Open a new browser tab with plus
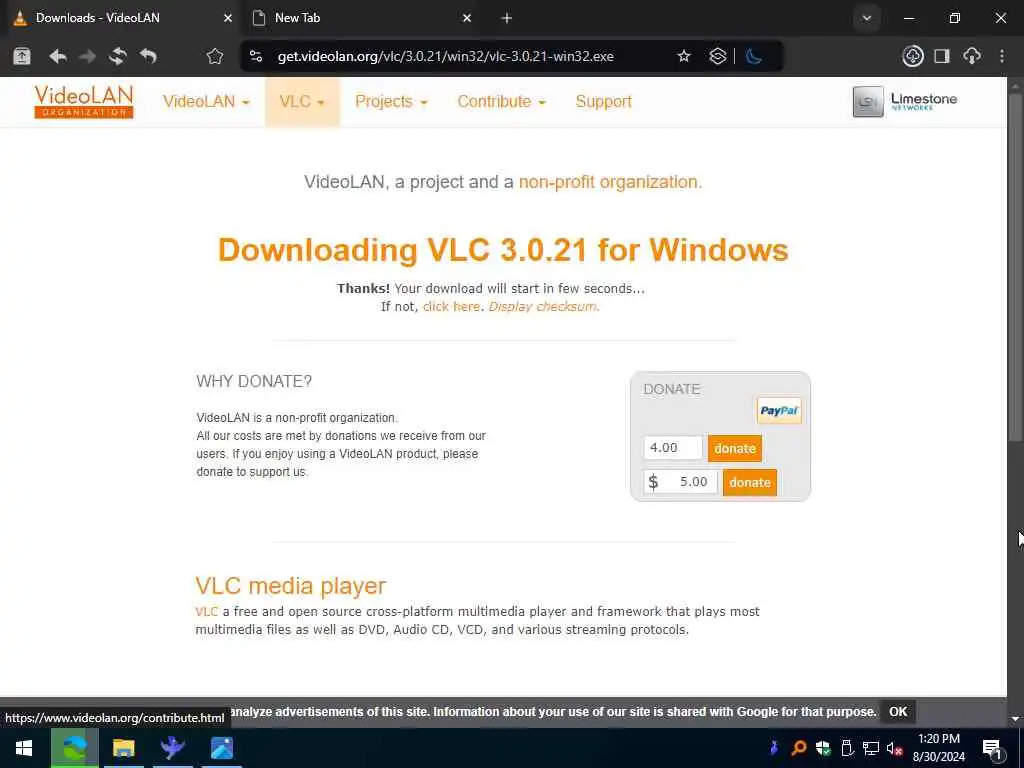 [x=507, y=18]
